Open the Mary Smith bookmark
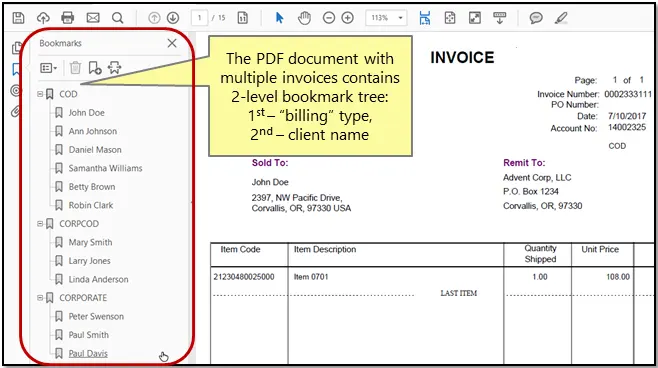 [x=90, y=242]
